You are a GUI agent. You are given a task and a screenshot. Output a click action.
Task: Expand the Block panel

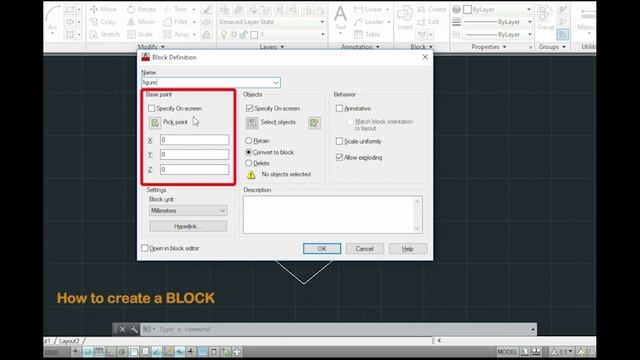click(x=422, y=47)
